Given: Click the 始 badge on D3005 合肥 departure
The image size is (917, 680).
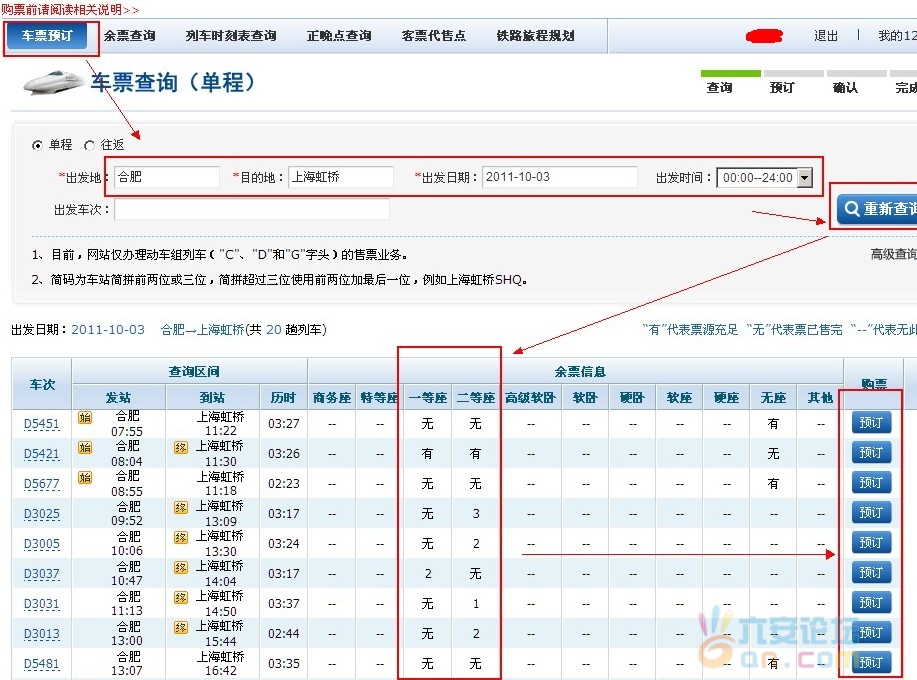Looking at the screenshot, I should [85, 537].
